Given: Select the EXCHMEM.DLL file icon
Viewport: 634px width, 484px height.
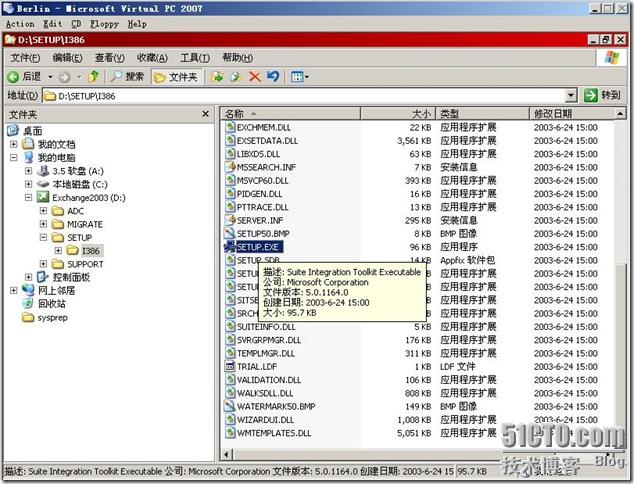Looking at the screenshot, I should [x=230, y=127].
